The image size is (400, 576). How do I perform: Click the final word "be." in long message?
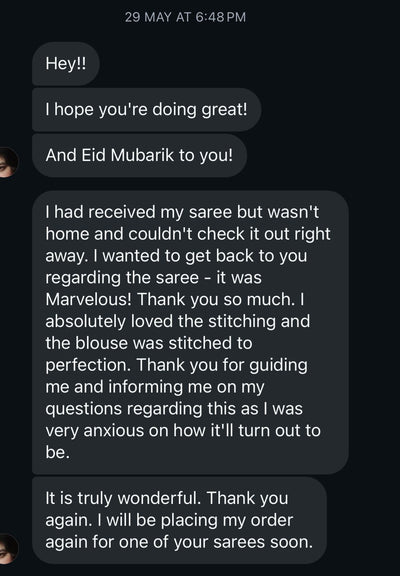click(x=58, y=453)
